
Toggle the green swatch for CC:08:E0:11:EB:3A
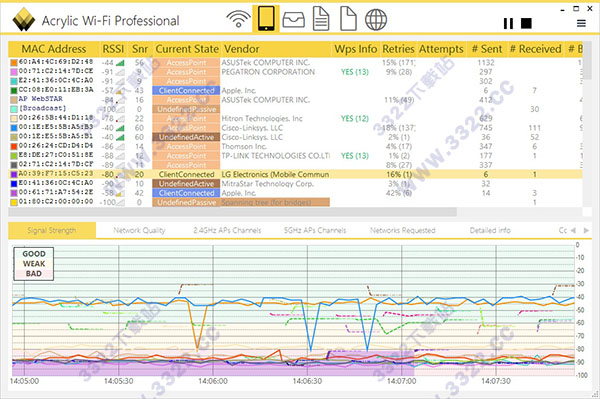click(14, 90)
